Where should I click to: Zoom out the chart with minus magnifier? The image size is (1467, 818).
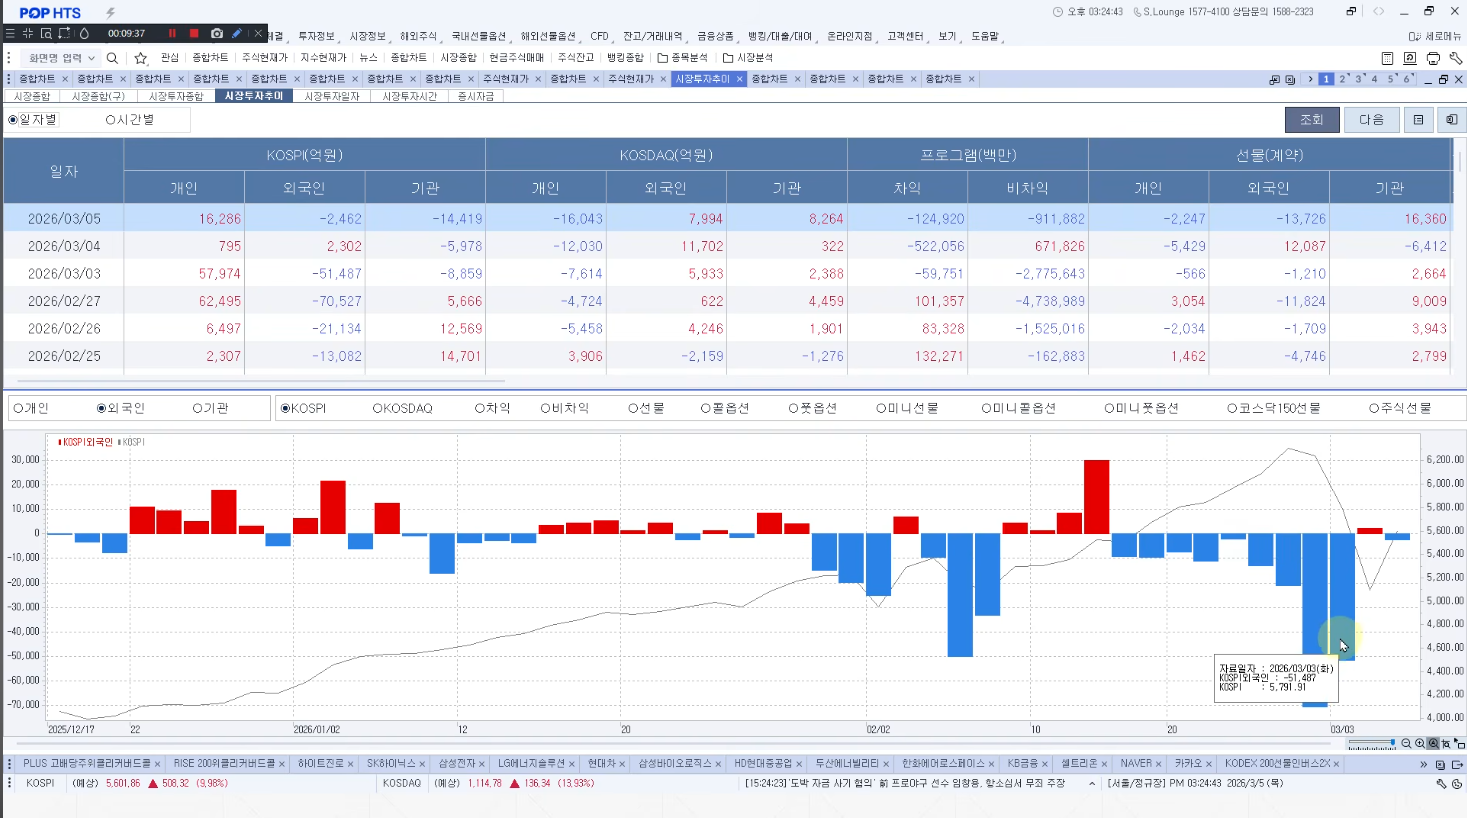pos(1406,744)
